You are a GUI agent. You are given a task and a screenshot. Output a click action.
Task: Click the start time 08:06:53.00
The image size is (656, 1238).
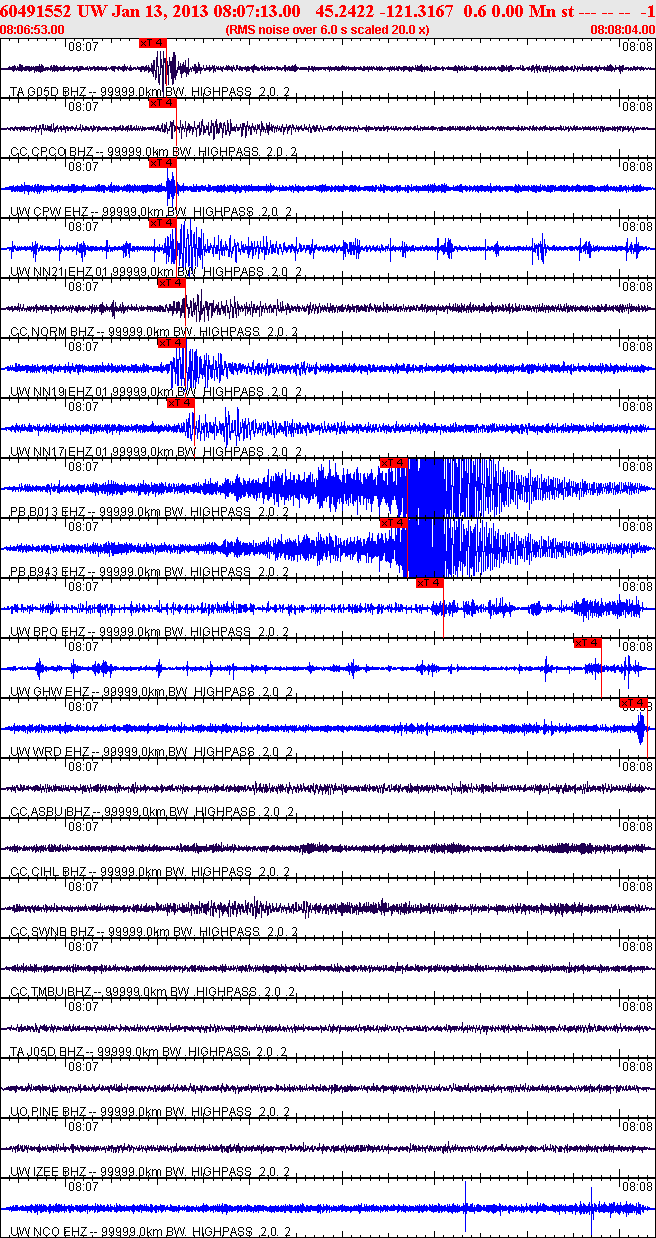(33, 30)
